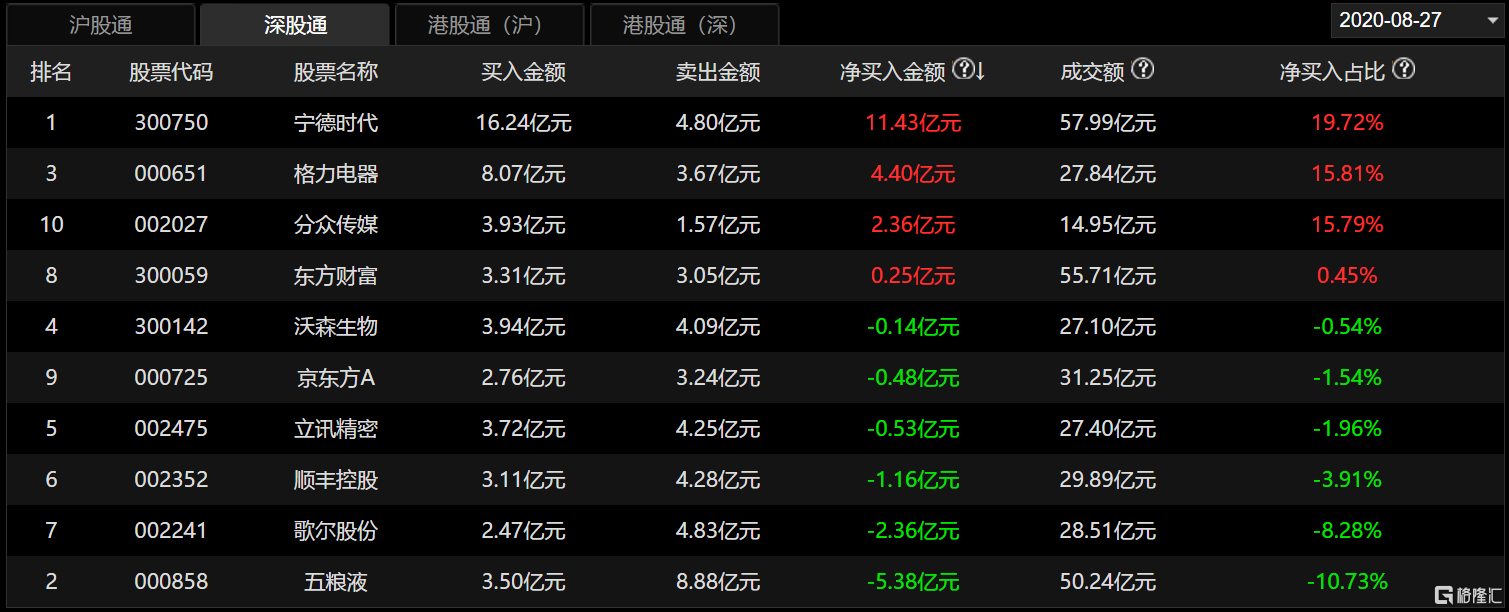Select stock name 分众传媒
This screenshot has height=612, width=1509.
tap(336, 224)
